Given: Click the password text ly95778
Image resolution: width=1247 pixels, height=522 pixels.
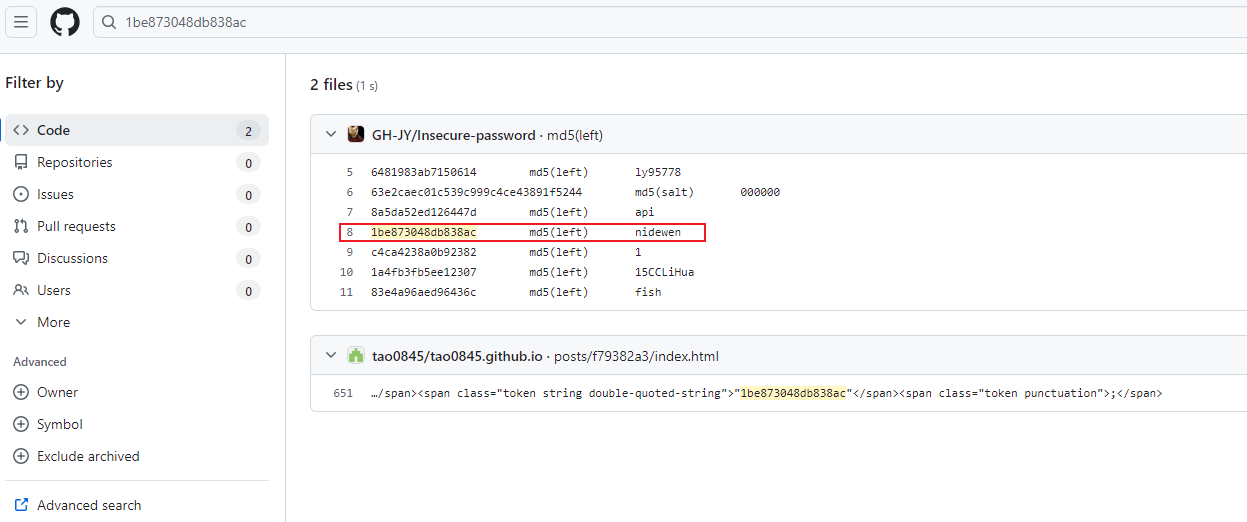Looking at the screenshot, I should tap(658, 172).
